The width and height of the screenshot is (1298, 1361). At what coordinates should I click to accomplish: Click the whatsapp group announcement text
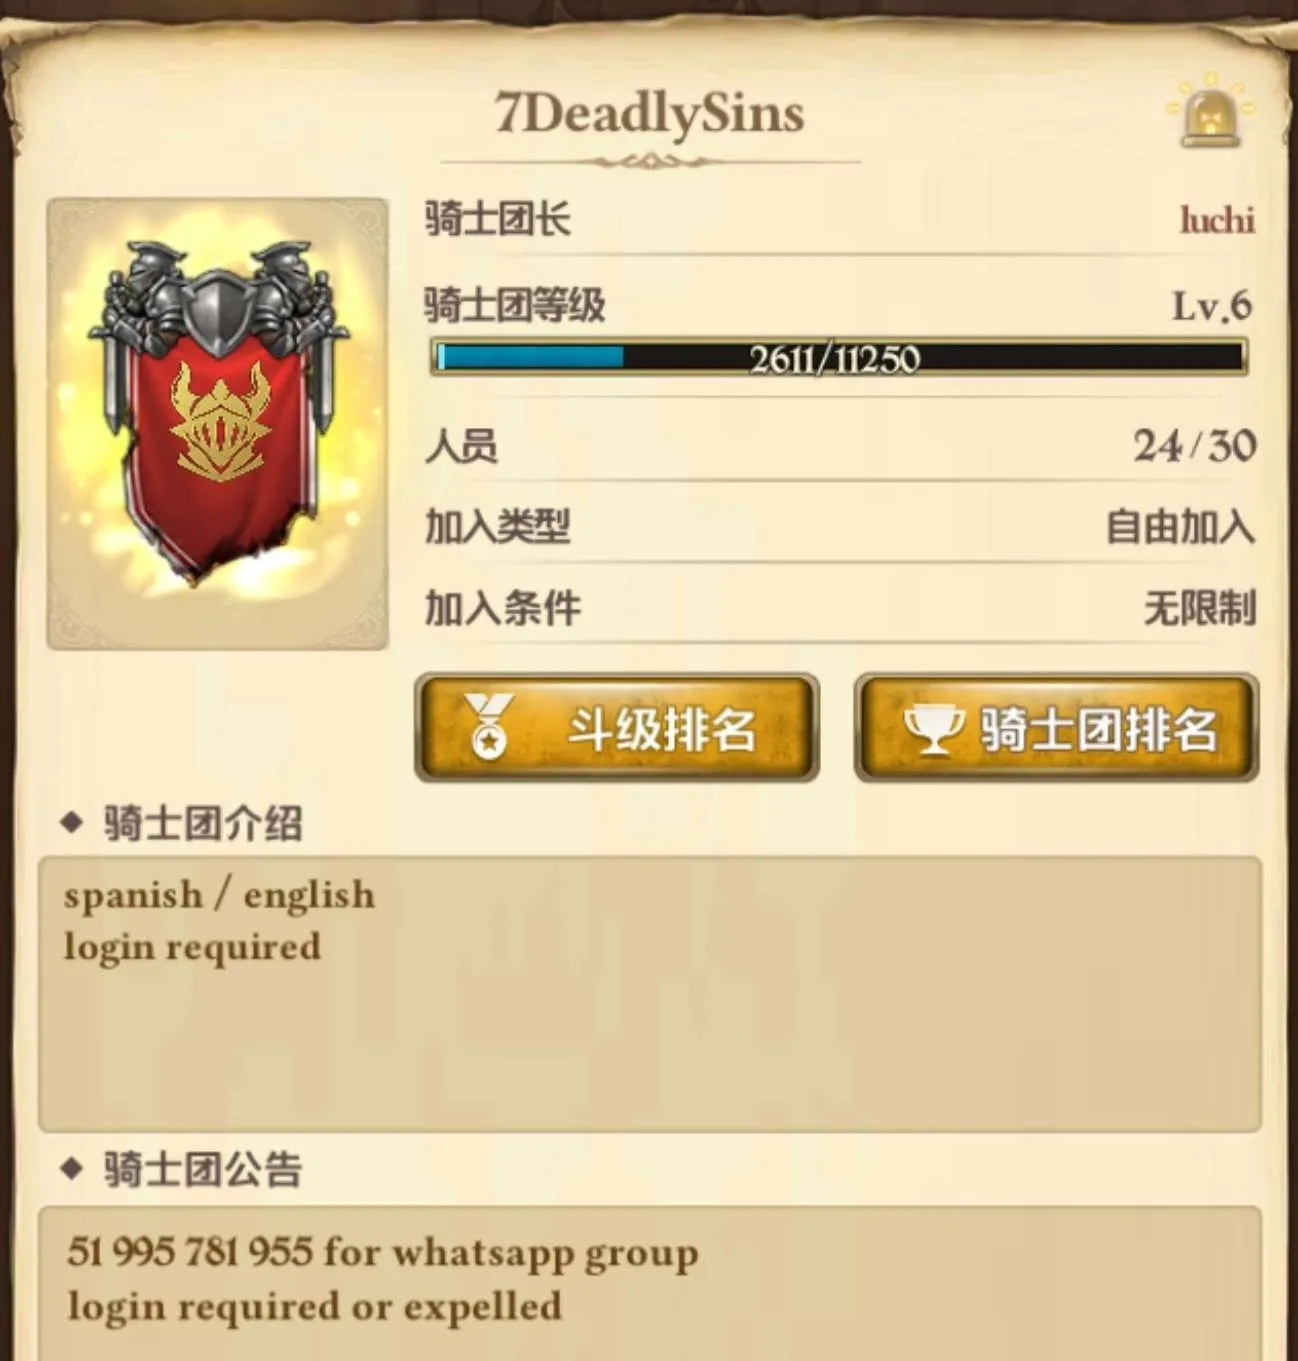point(383,1254)
